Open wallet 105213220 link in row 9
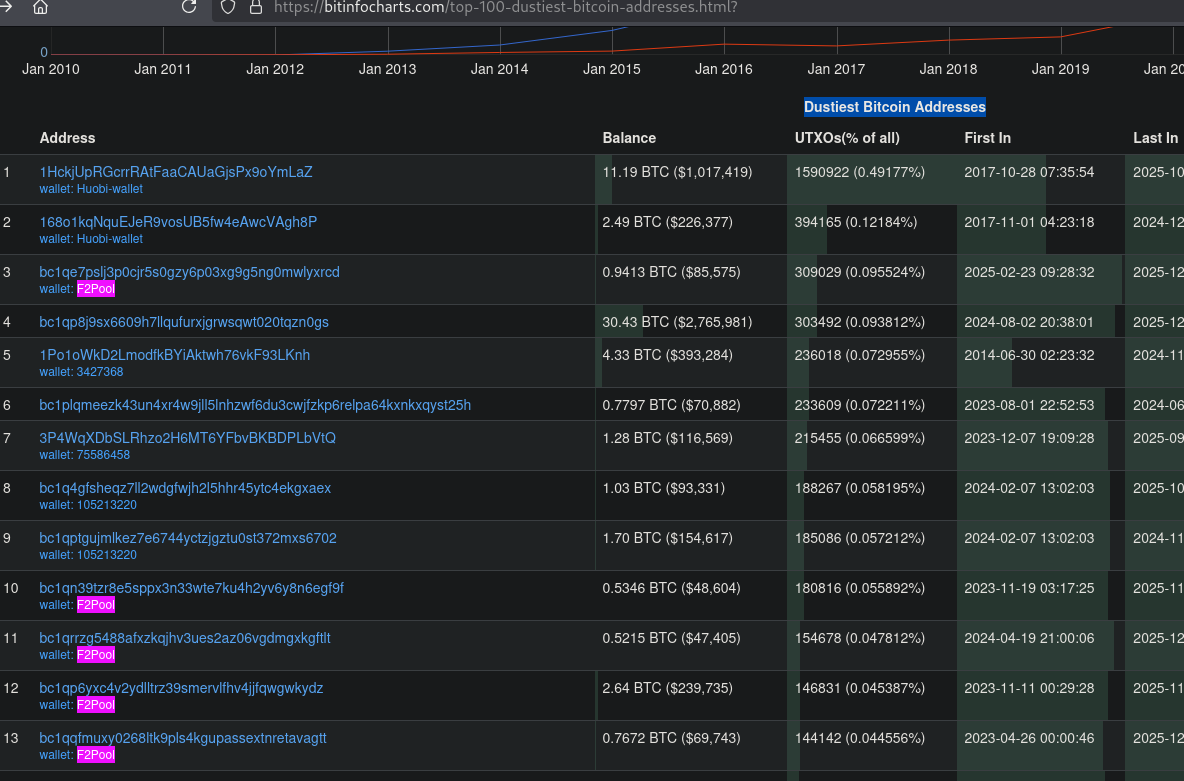The height and width of the screenshot is (781, 1184). point(106,554)
